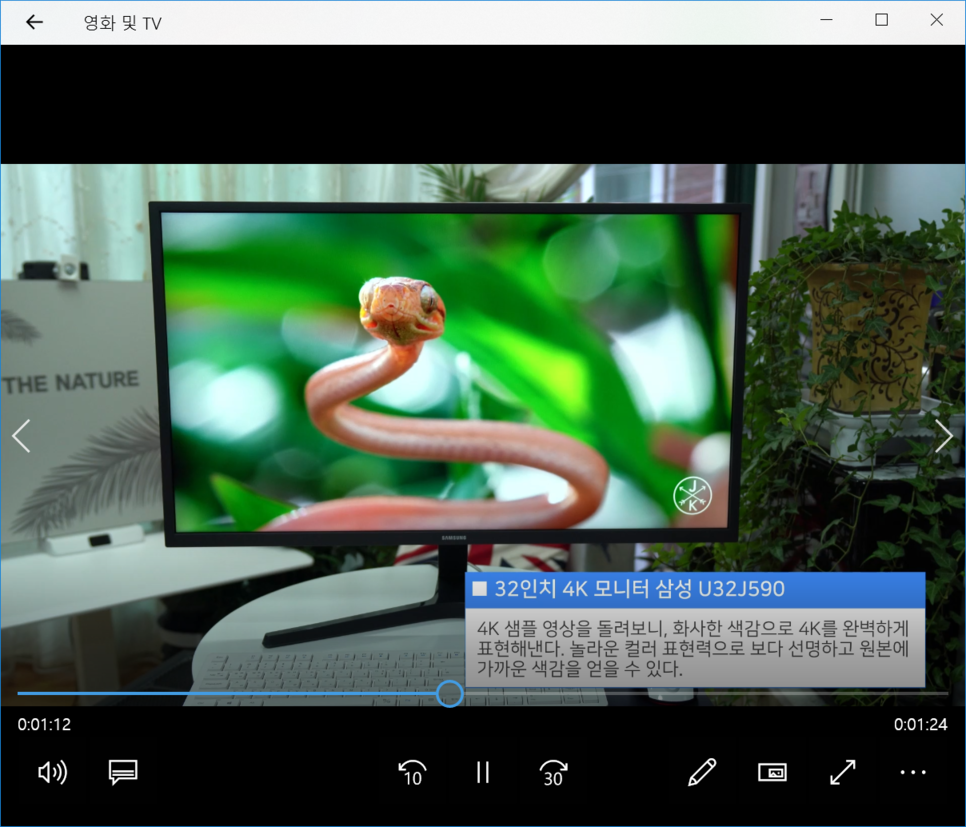Open more options ellipsis menu
966x827 pixels.
coord(913,772)
